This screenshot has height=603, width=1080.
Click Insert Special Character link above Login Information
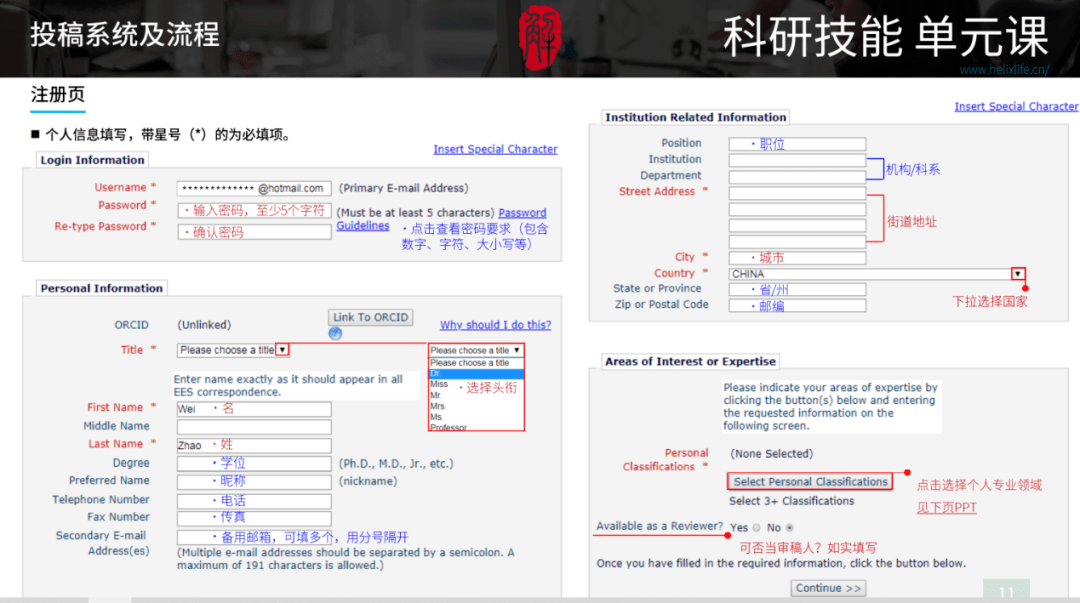(x=495, y=149)
